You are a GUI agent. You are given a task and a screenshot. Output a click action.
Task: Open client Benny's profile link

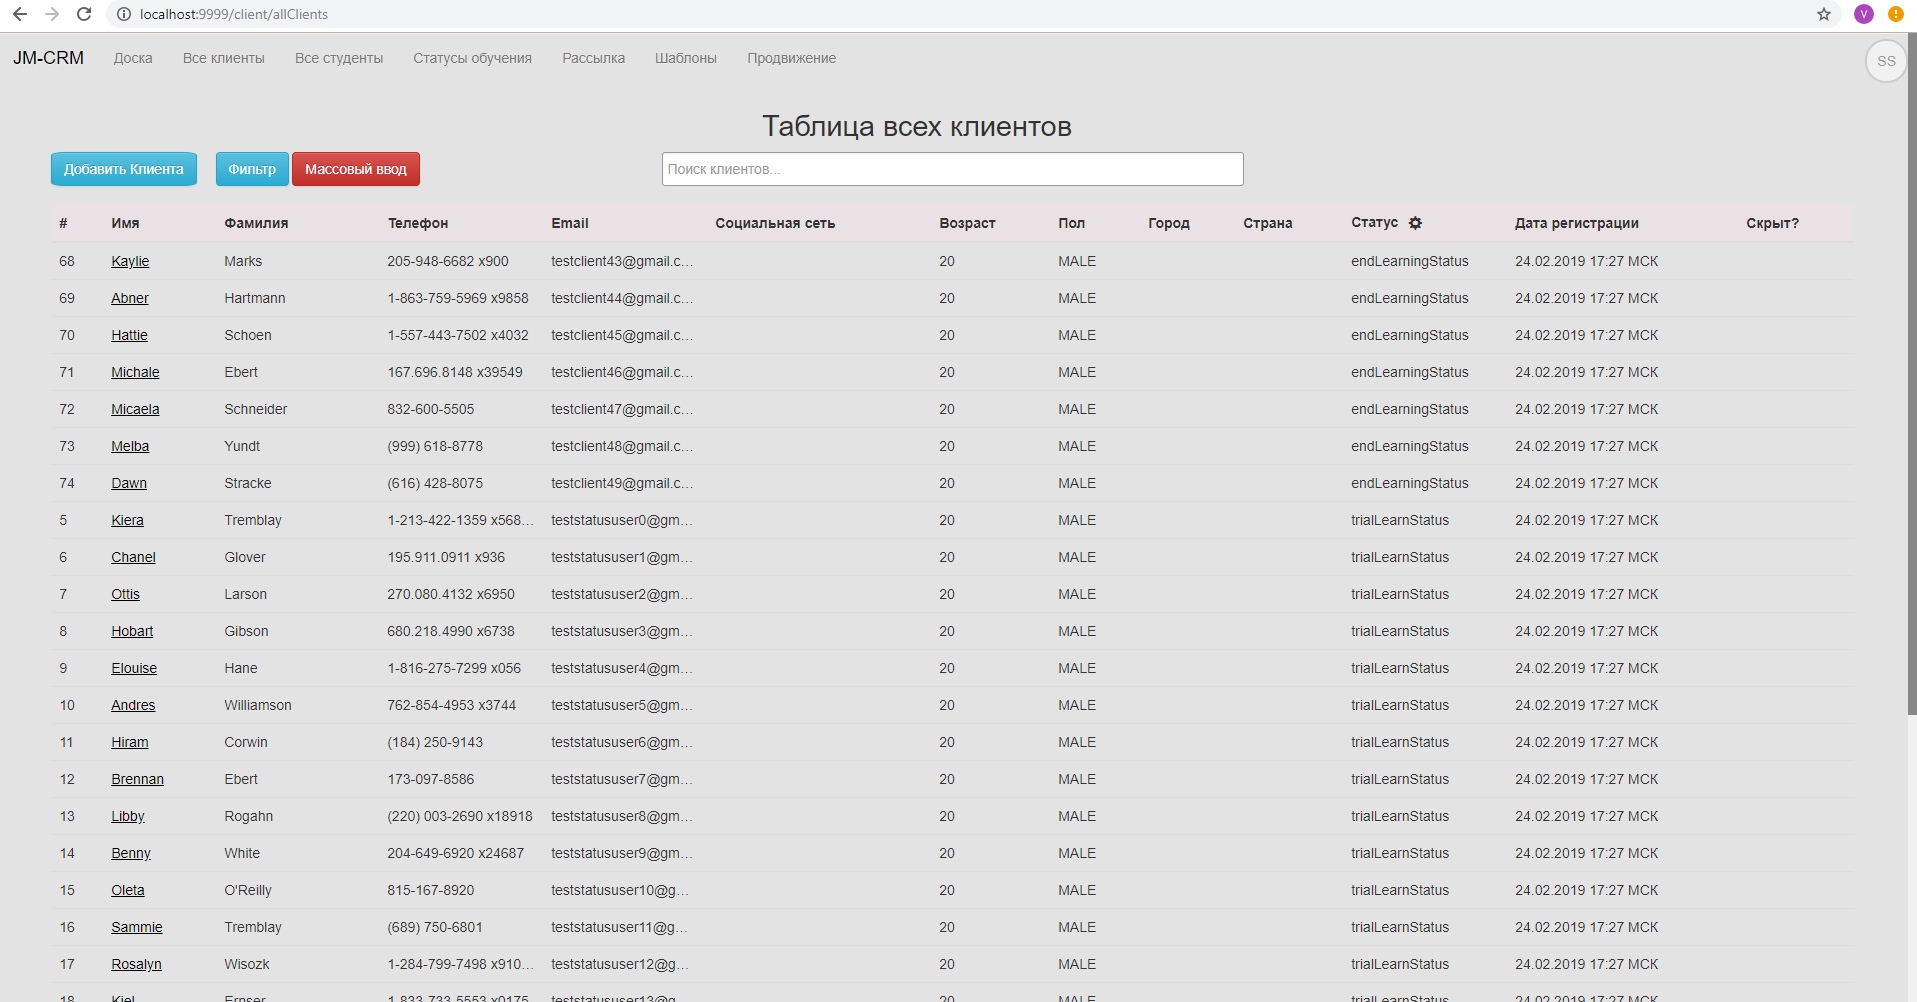(131, 853)
